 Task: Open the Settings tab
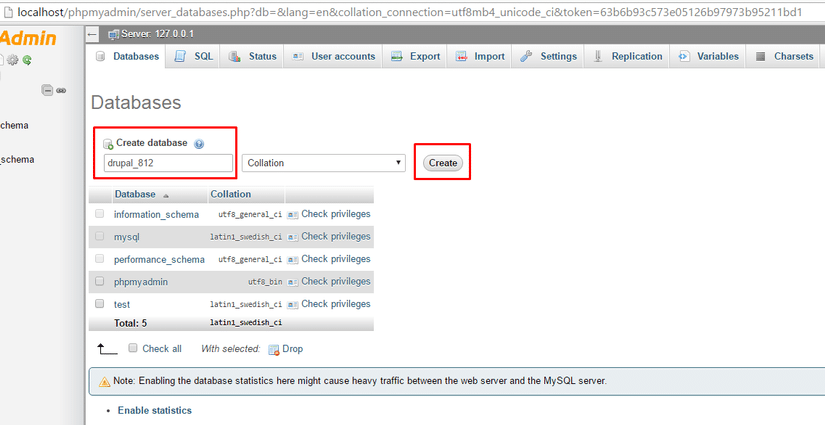click(548, 56)
